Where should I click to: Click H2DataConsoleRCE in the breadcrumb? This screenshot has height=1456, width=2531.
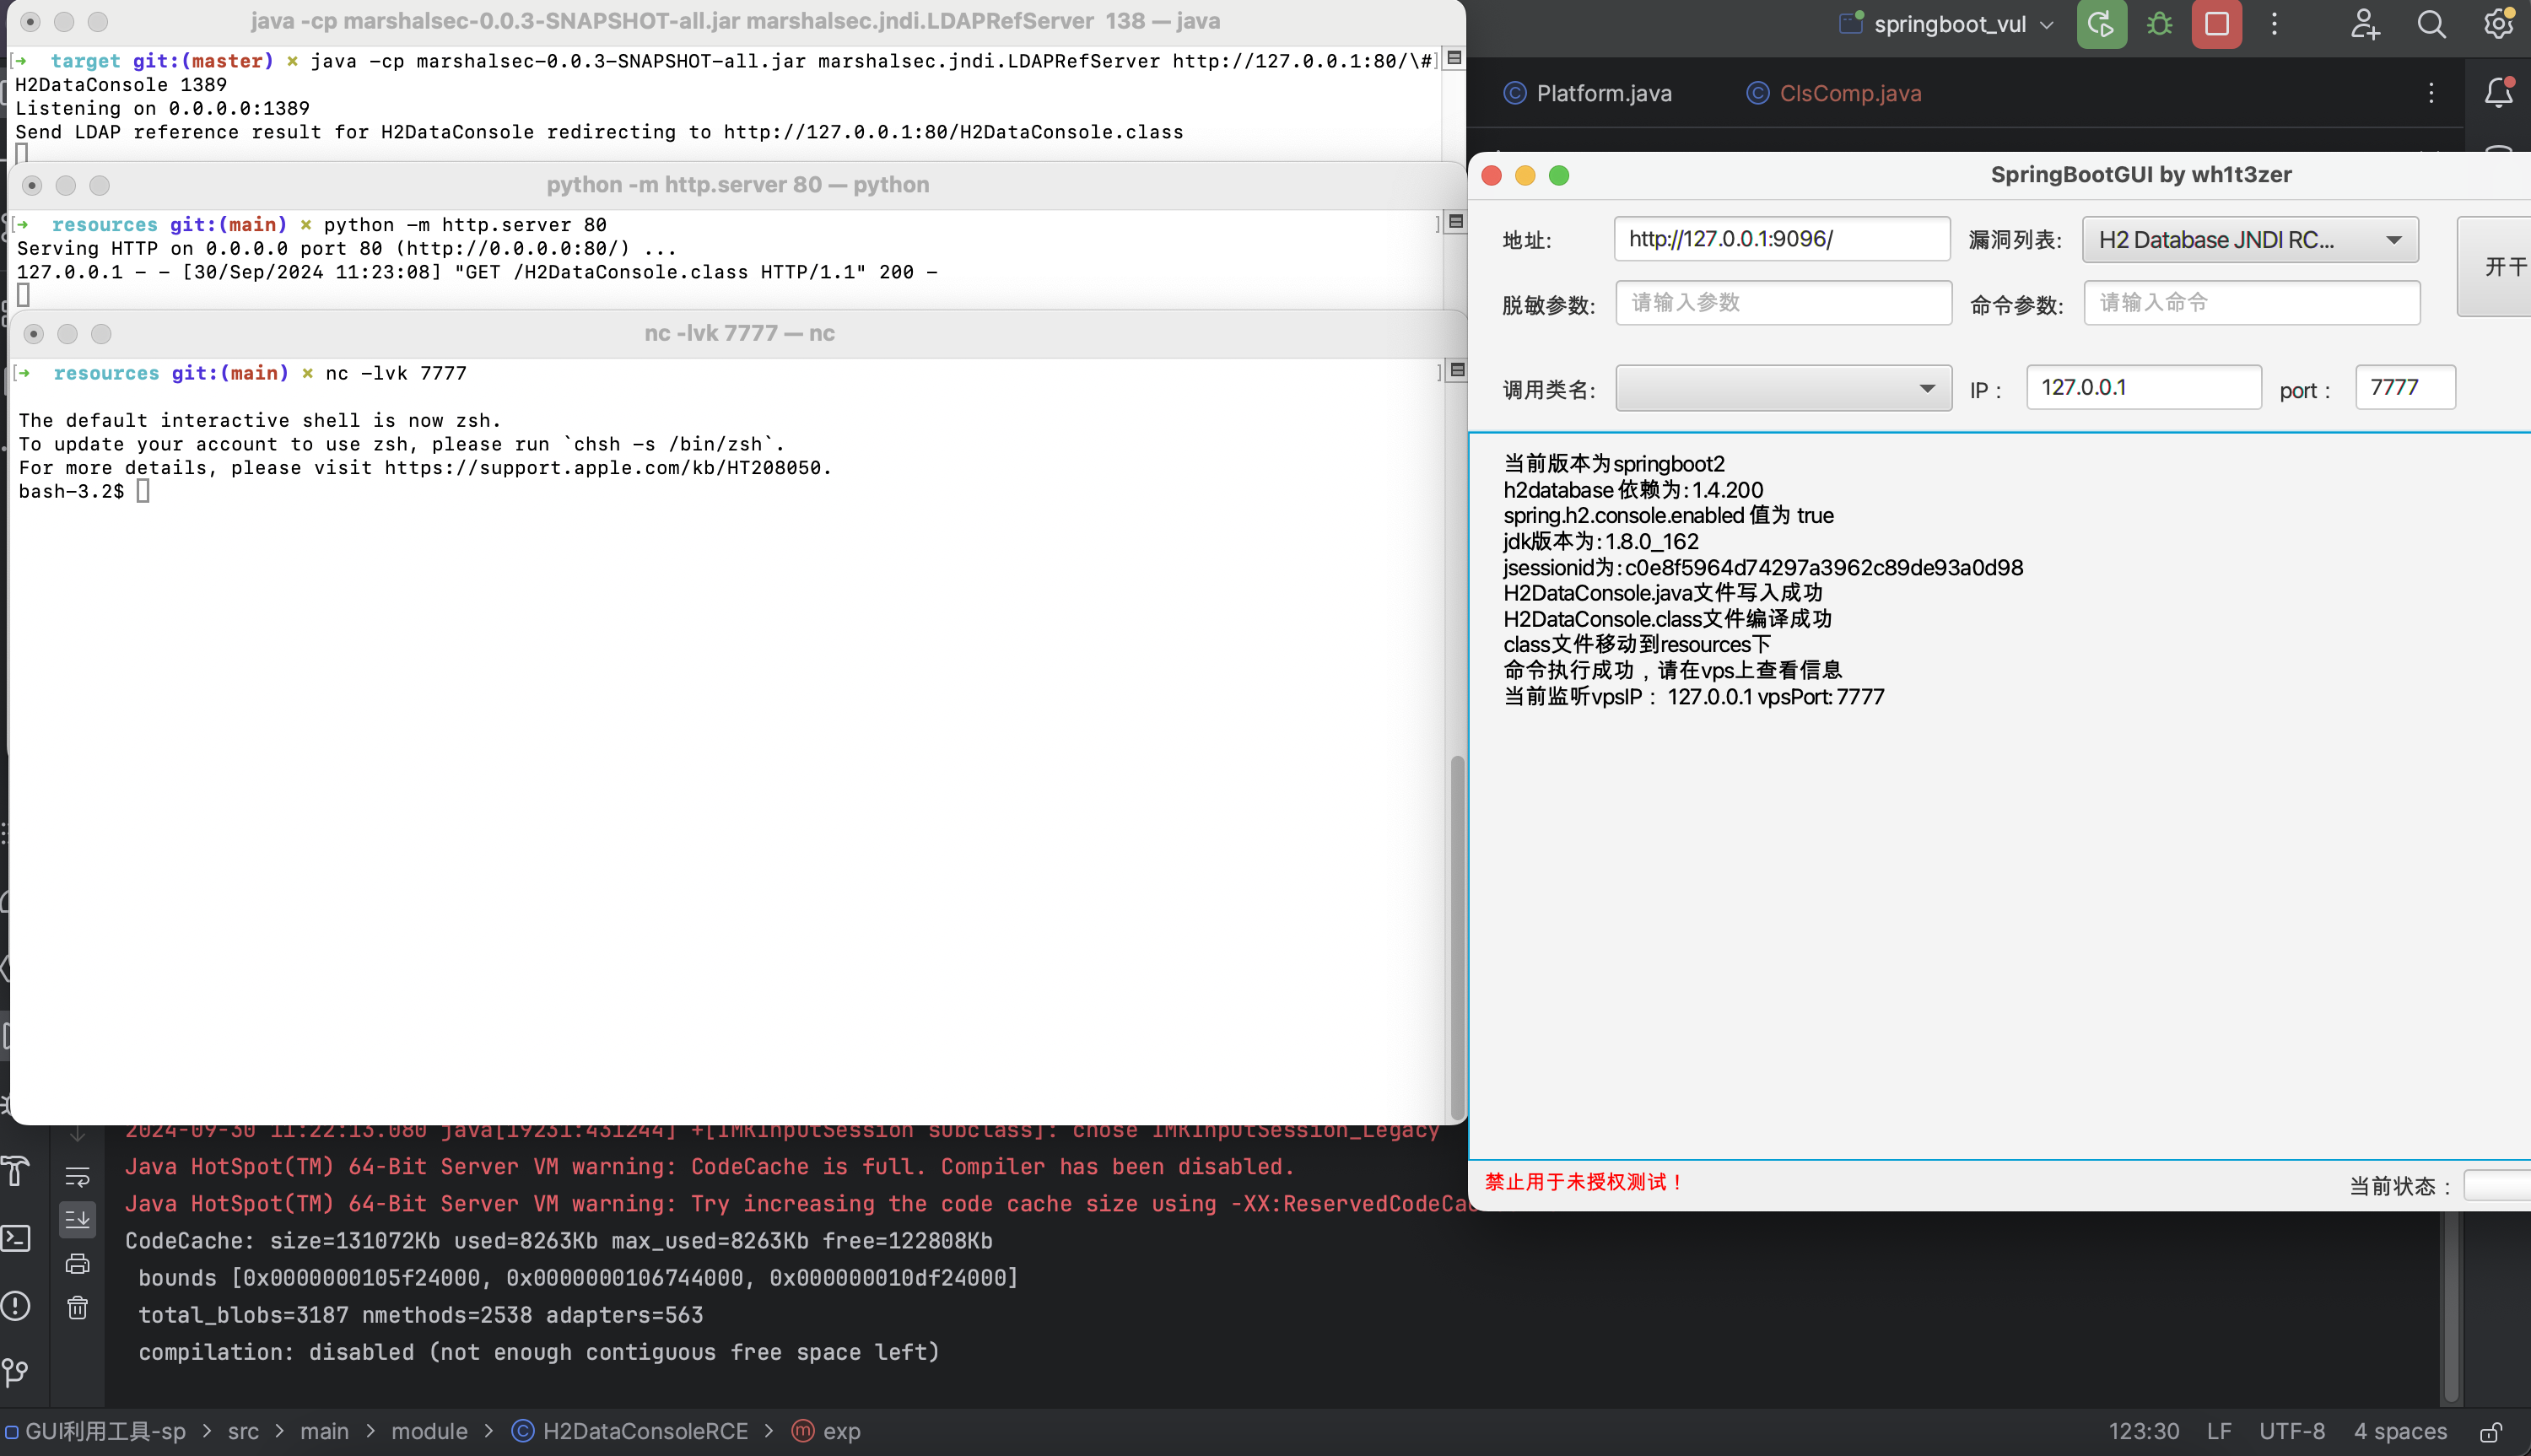[644, 1431]
